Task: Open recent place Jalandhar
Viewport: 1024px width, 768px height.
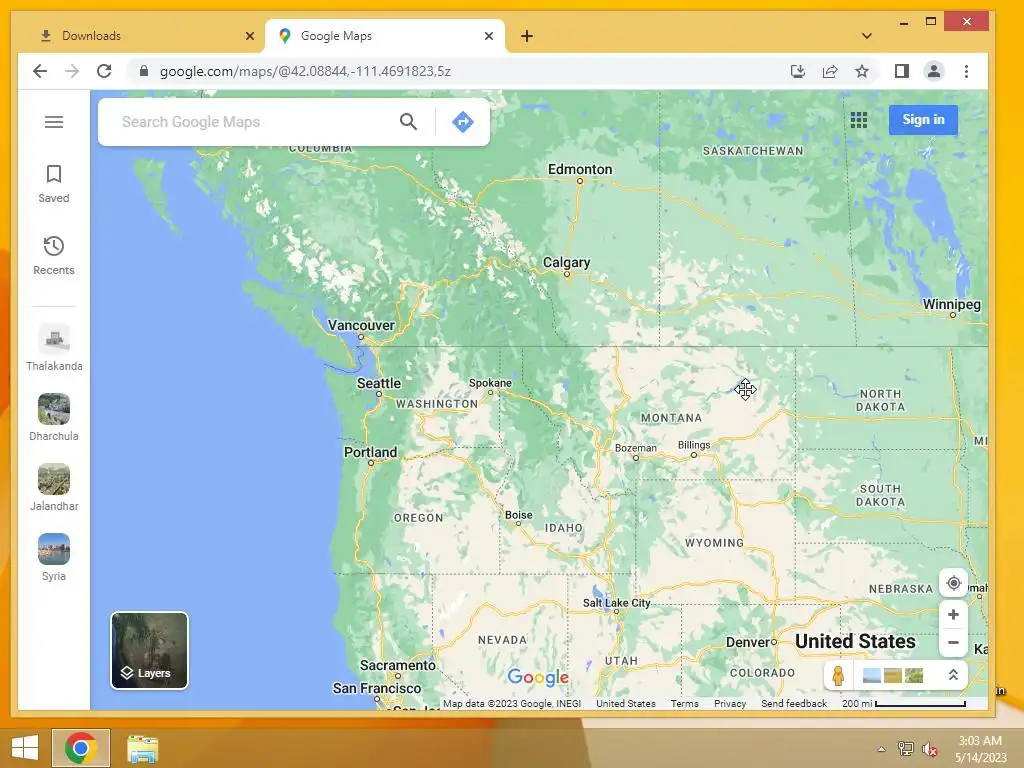Action: click(x=54, y=487)
